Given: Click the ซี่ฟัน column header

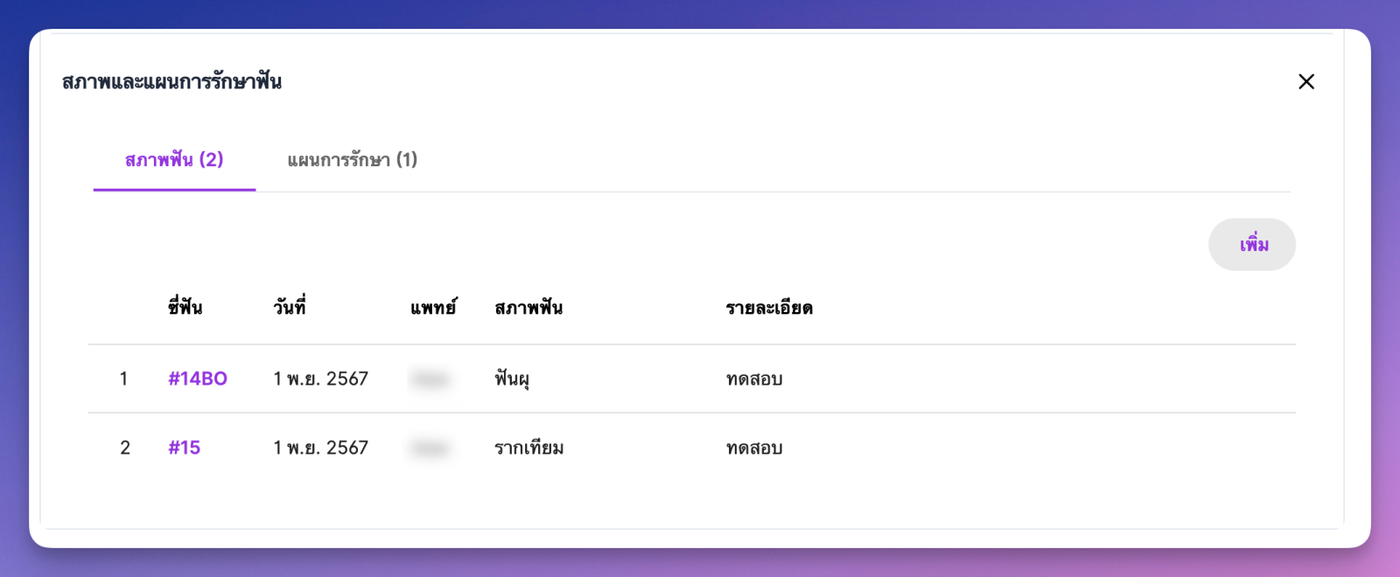Looking at the screenshot, I should click(x=185, y=308).
